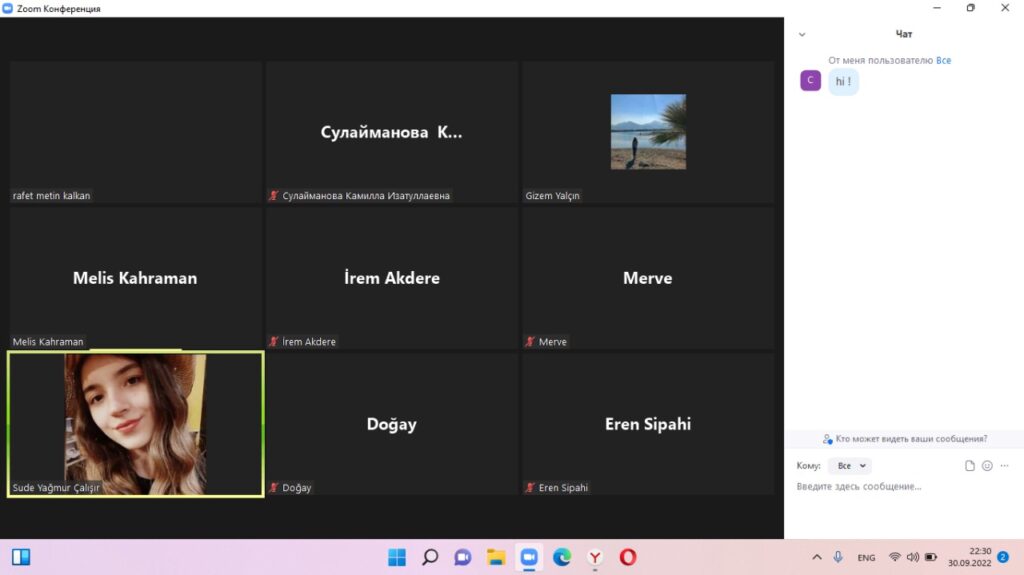Open Yandex Browser from taskbar

point(595,557)
